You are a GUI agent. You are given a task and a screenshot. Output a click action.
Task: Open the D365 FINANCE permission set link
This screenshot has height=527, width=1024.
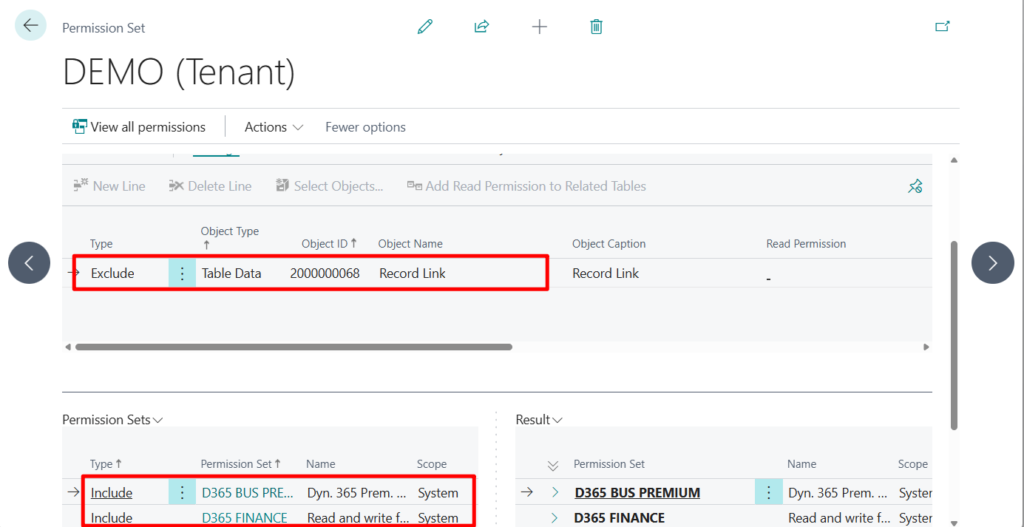click(x=244, y=518)
